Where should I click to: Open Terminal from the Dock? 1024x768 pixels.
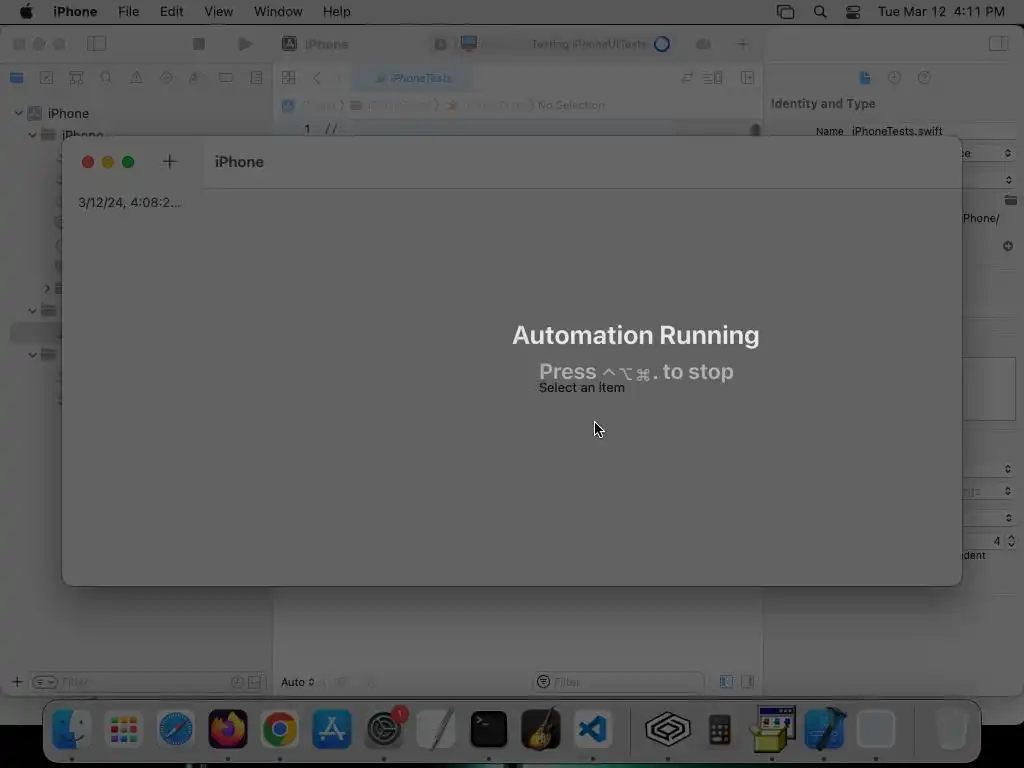point(488,729)
